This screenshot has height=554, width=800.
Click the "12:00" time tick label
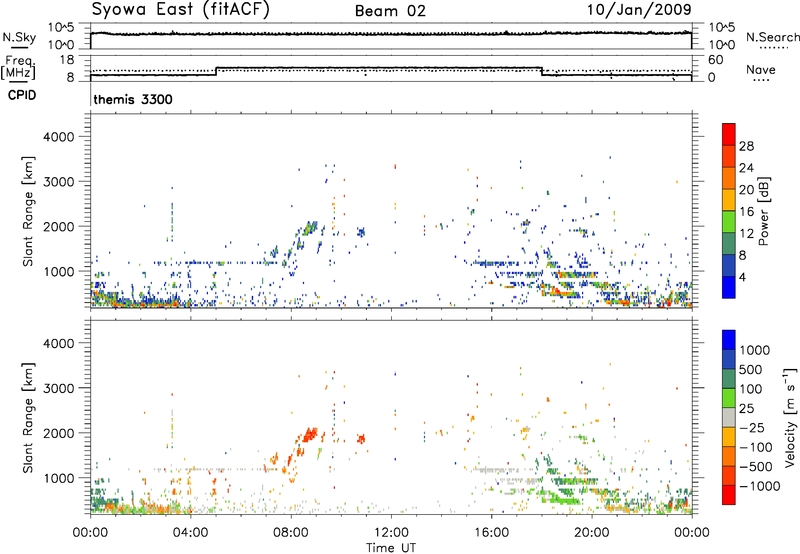[x=391, y=533]
